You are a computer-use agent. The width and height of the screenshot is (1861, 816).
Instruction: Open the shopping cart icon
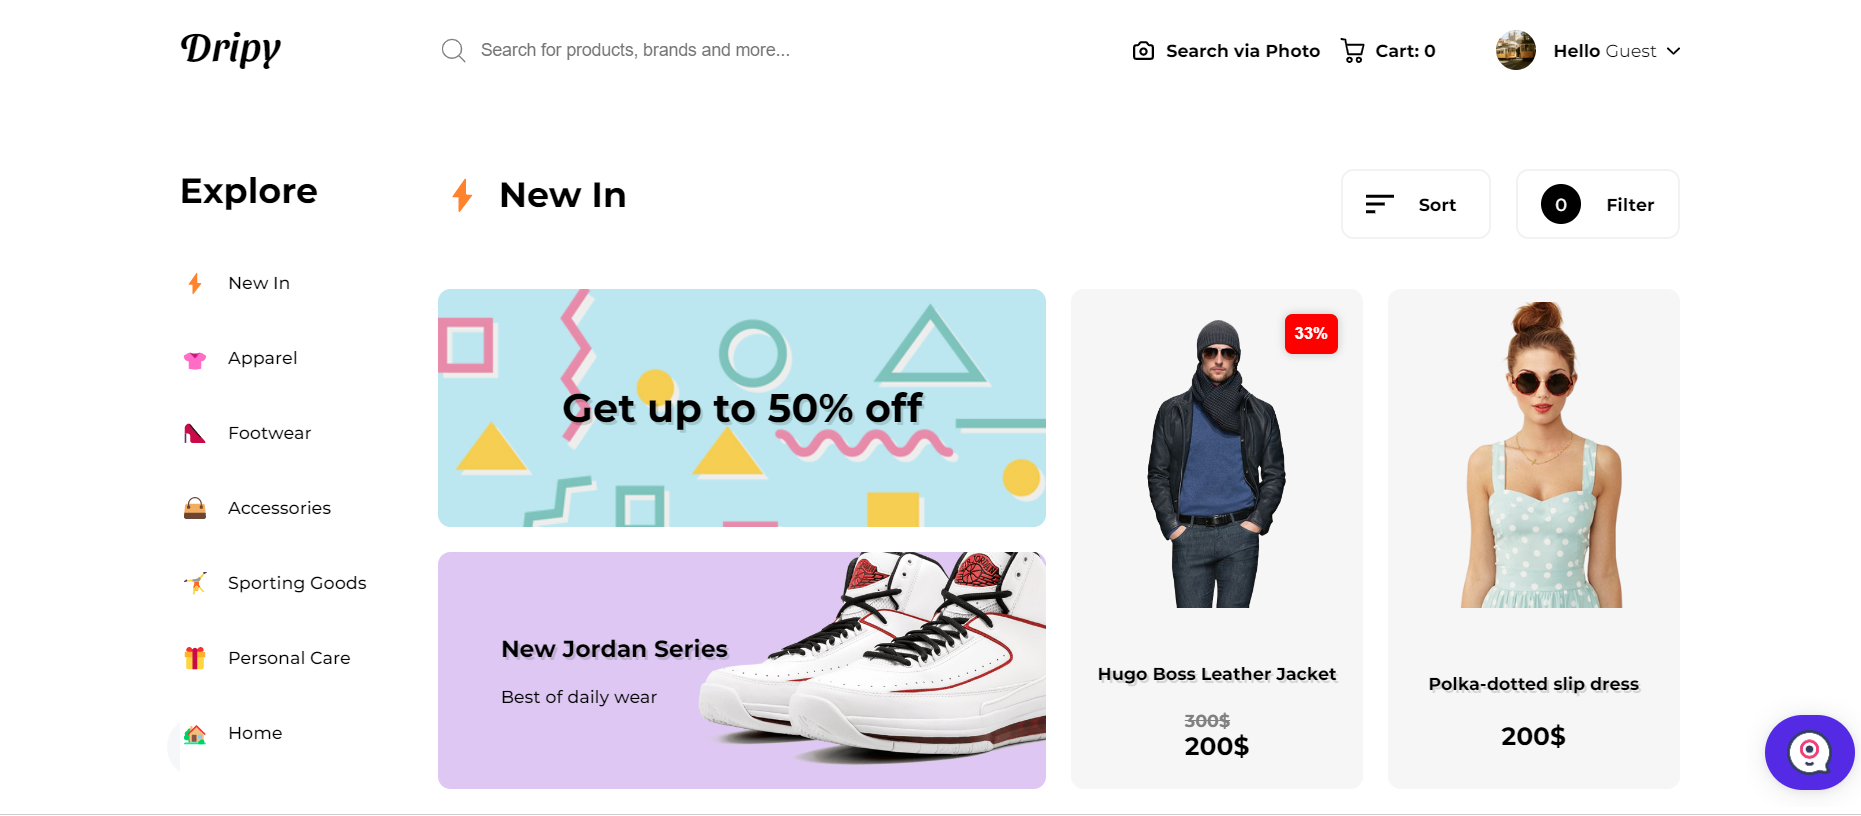pyautogui.click(x=1352, y=51)
